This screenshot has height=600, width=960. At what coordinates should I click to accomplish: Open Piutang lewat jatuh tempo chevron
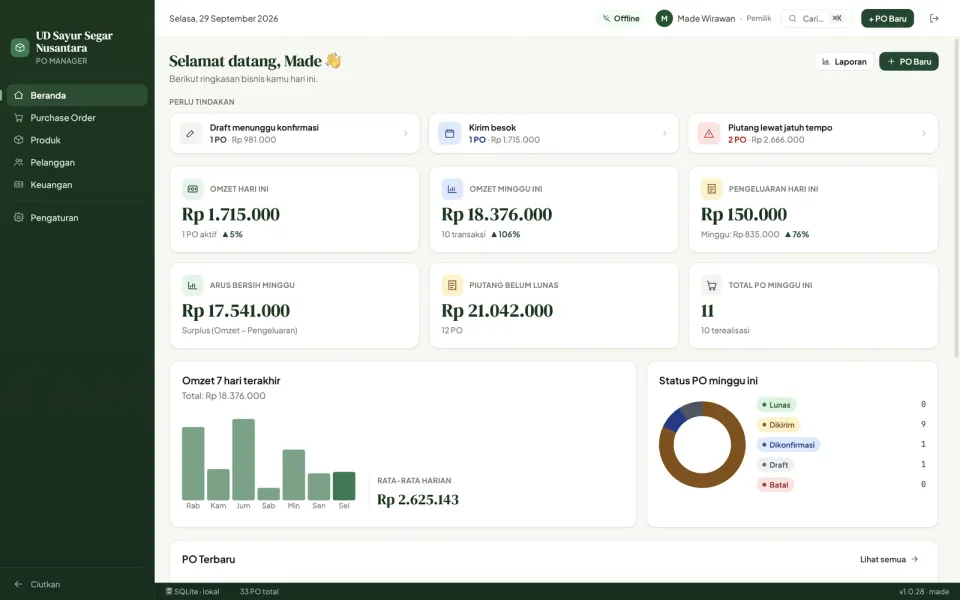pyautogui.click(x=924, y=133)
